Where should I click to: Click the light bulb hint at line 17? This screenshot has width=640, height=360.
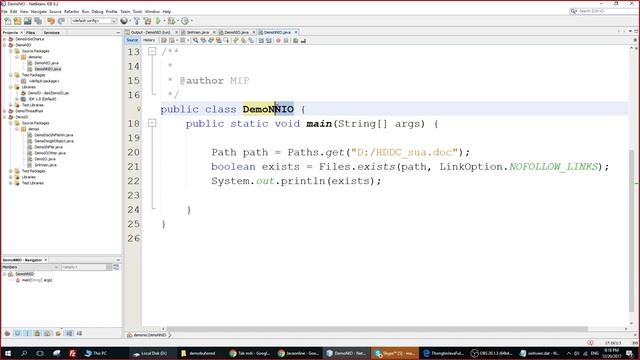[x=138, y=109]
